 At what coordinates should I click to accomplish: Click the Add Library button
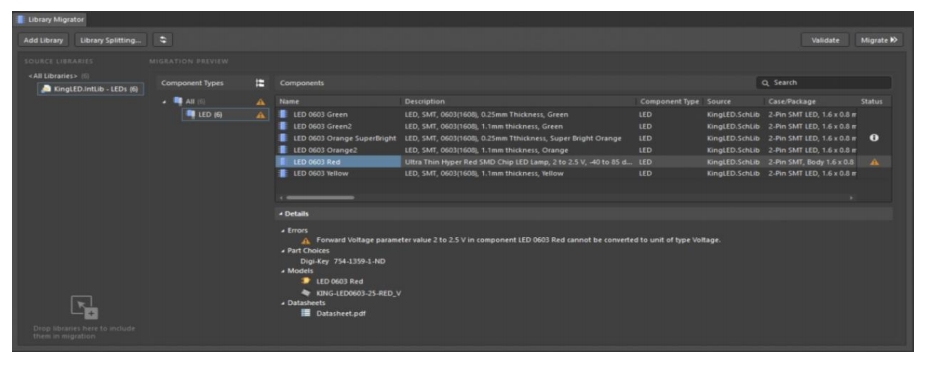tap(44, 40)
